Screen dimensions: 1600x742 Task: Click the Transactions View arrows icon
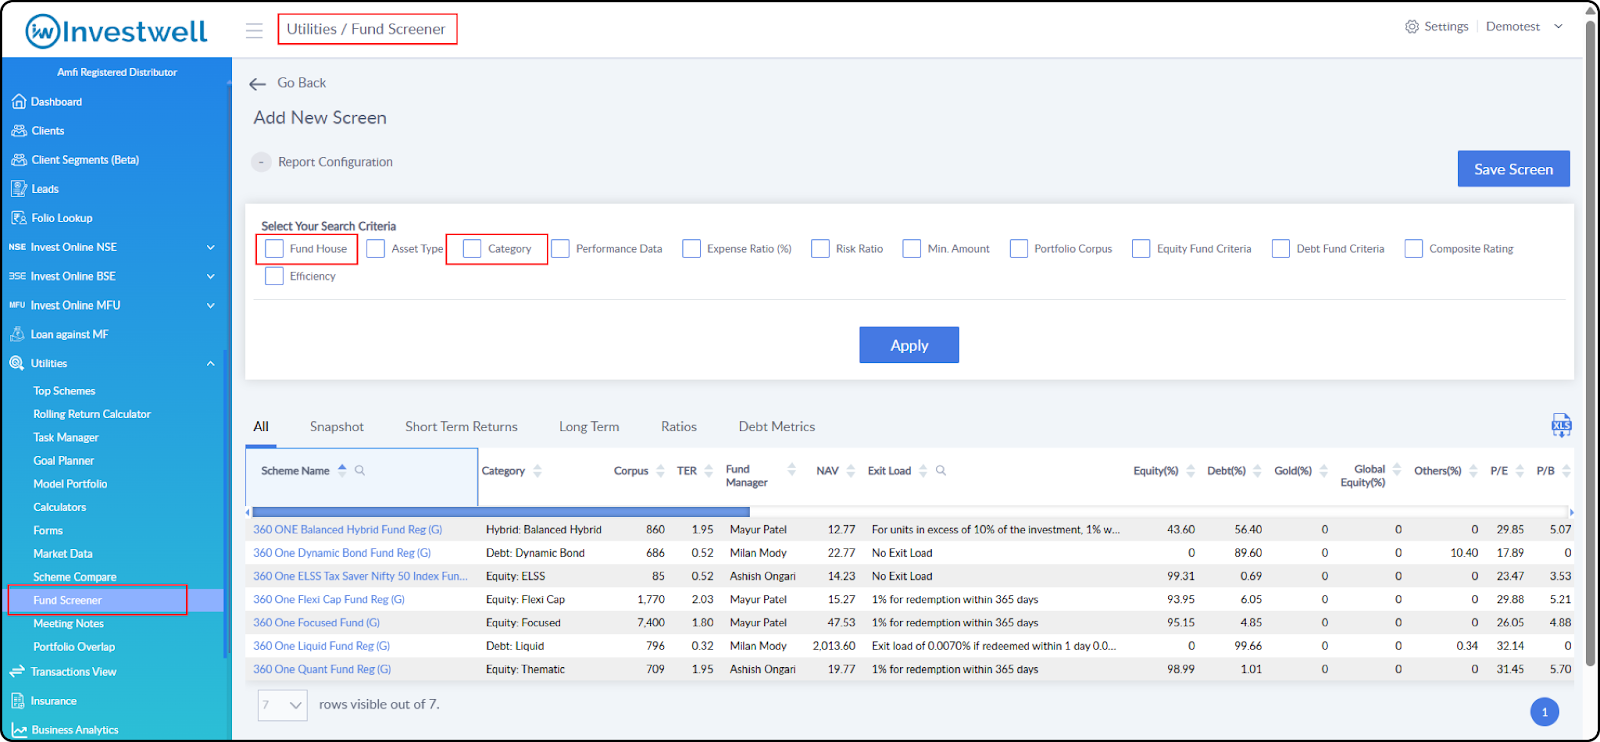pyautogui.click(x=17, y=672)
